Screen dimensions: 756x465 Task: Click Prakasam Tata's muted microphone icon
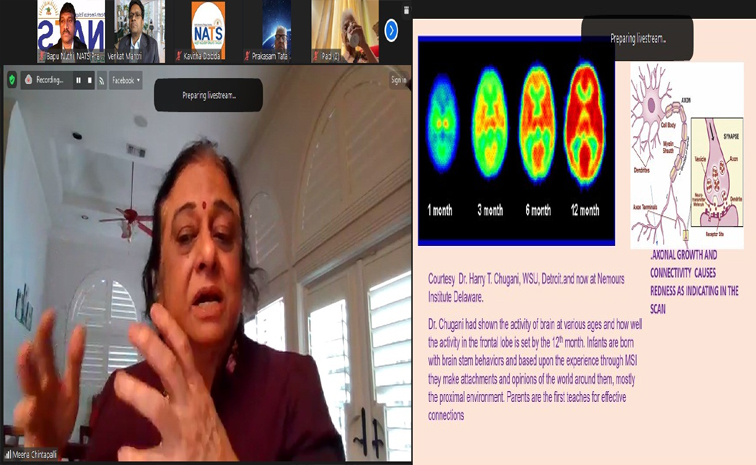(247, 56)
